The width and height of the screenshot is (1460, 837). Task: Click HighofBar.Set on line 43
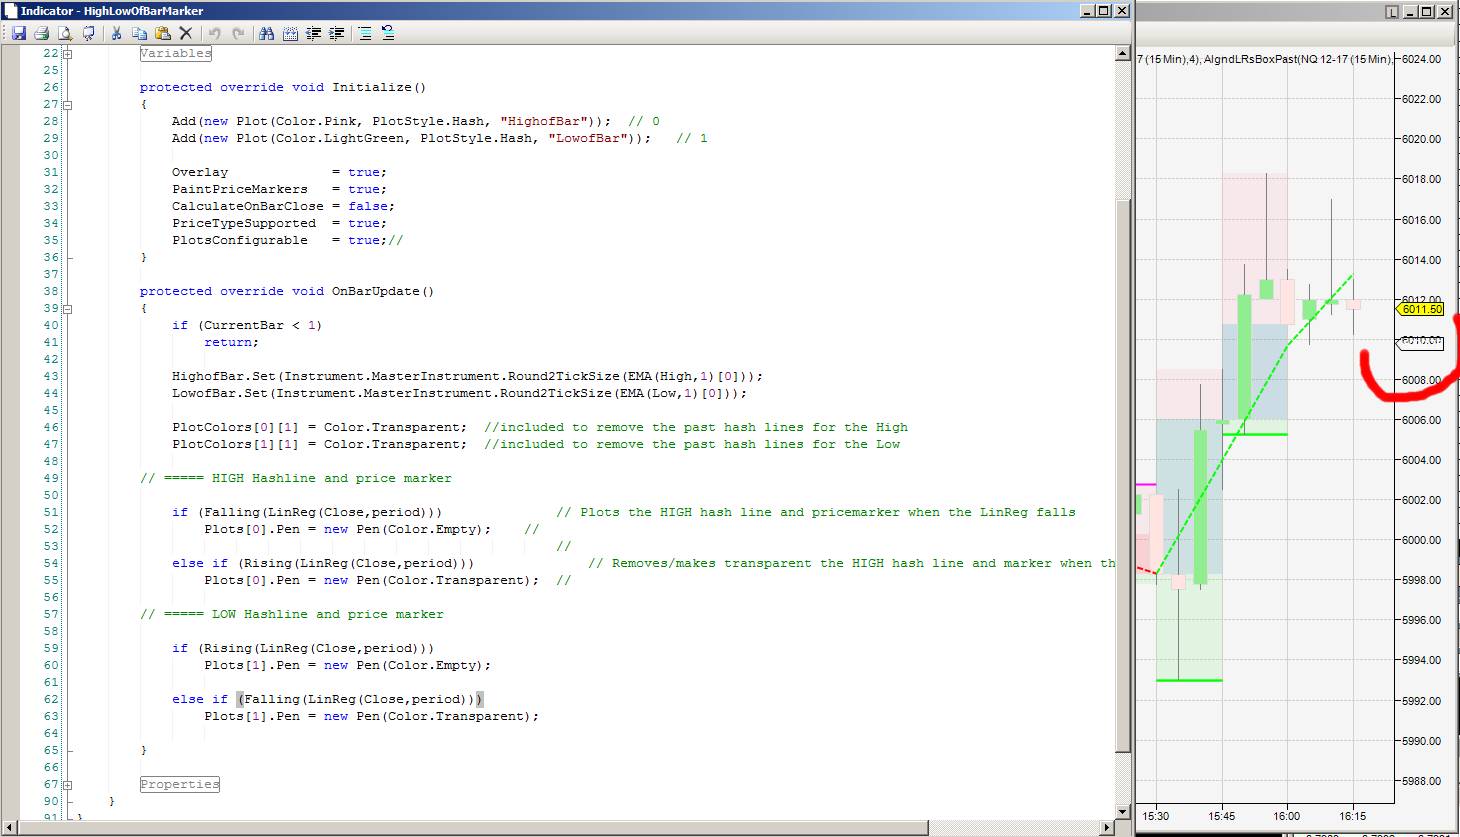[224, 376]
